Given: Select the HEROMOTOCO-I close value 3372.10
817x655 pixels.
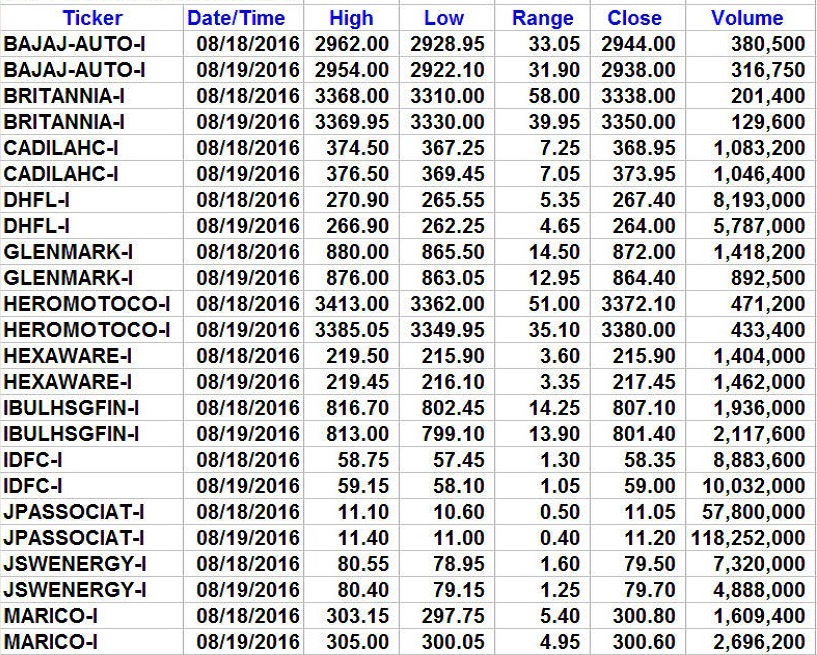Looking at the screenshot, I should [x=639, y=304].
